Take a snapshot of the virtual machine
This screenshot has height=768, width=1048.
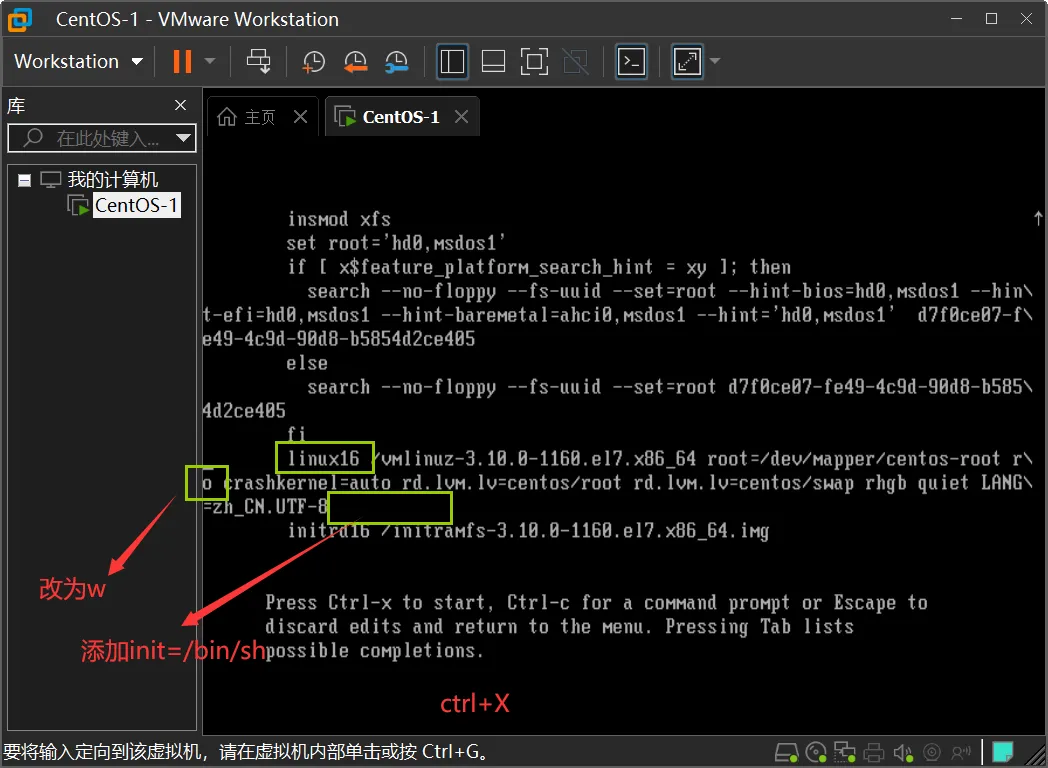point(313,61)
